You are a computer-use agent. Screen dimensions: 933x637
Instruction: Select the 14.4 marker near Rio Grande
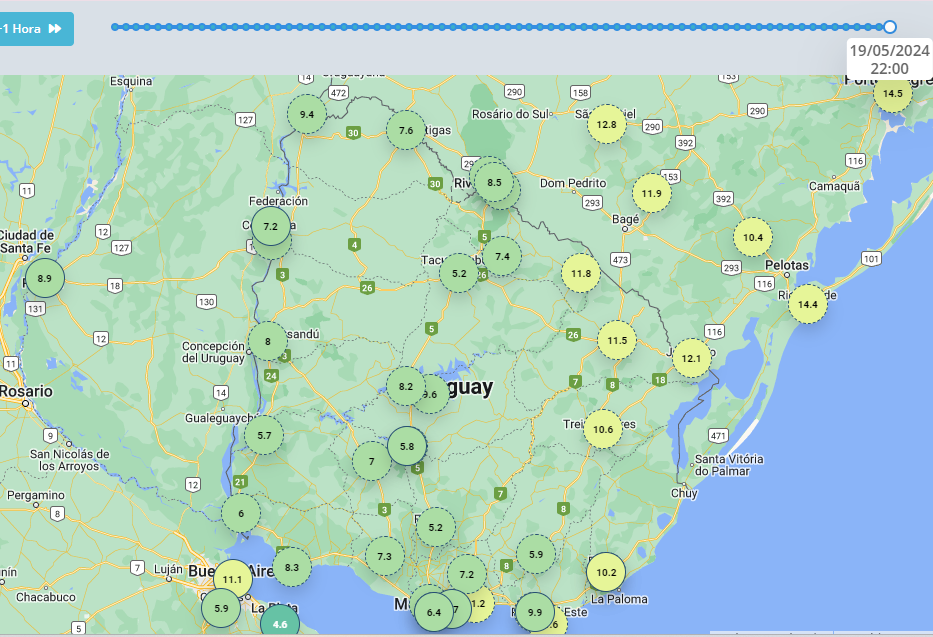pyautogui.click(x=807, y=305)
